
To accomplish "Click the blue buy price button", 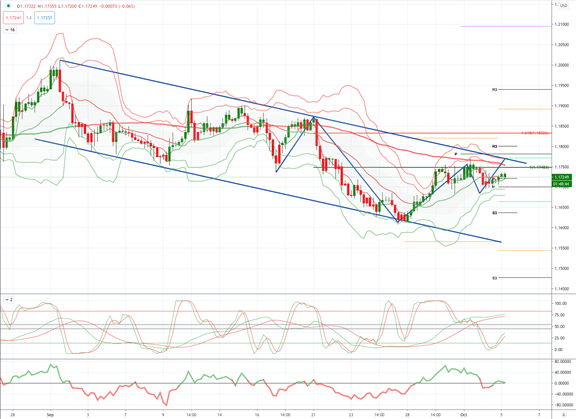I will (x=44, y=18).
